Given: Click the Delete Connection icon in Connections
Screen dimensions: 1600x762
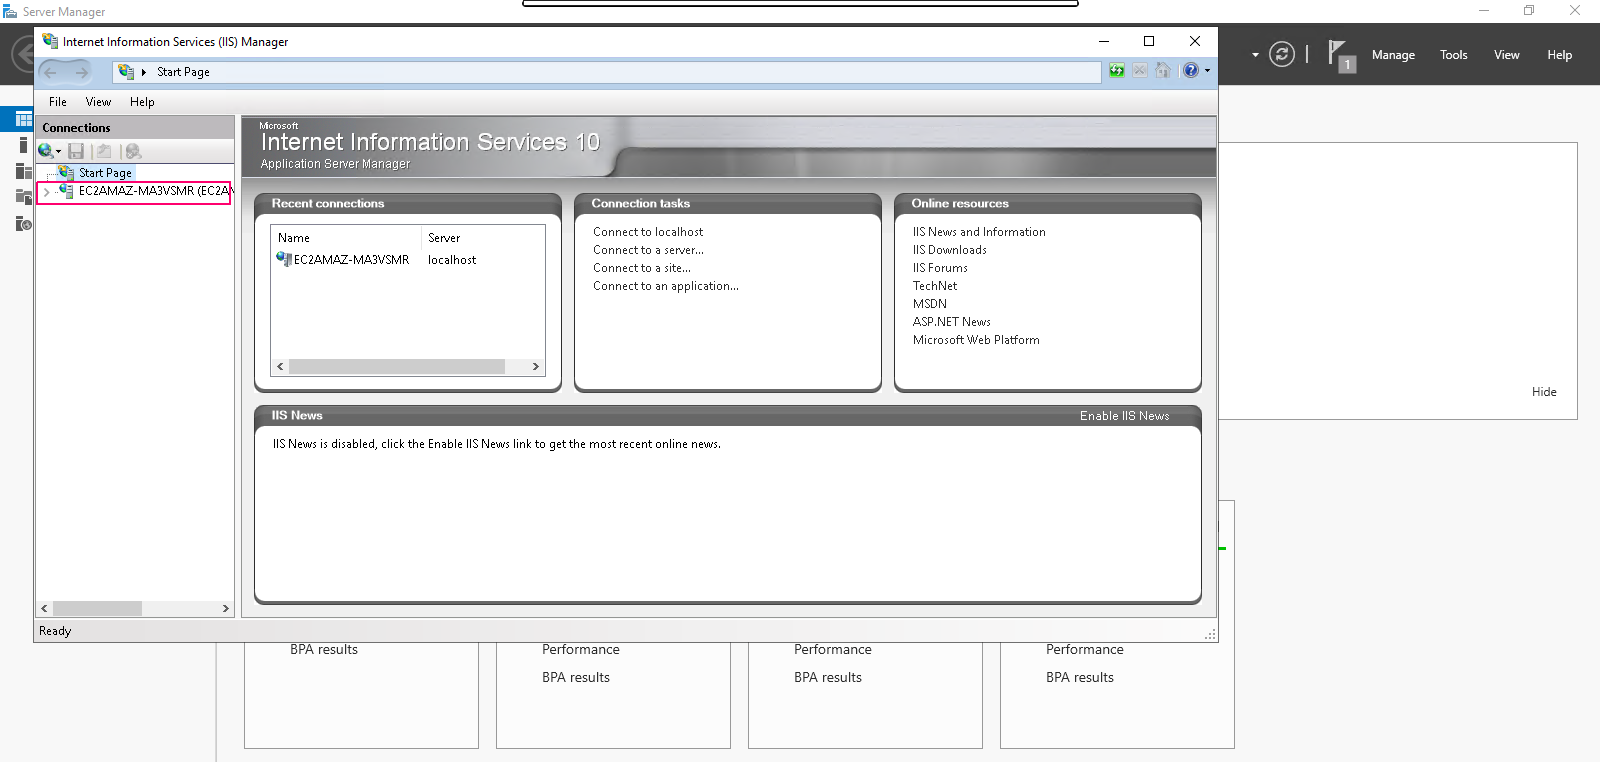Looking at the screenshot, I should (133, 151).
